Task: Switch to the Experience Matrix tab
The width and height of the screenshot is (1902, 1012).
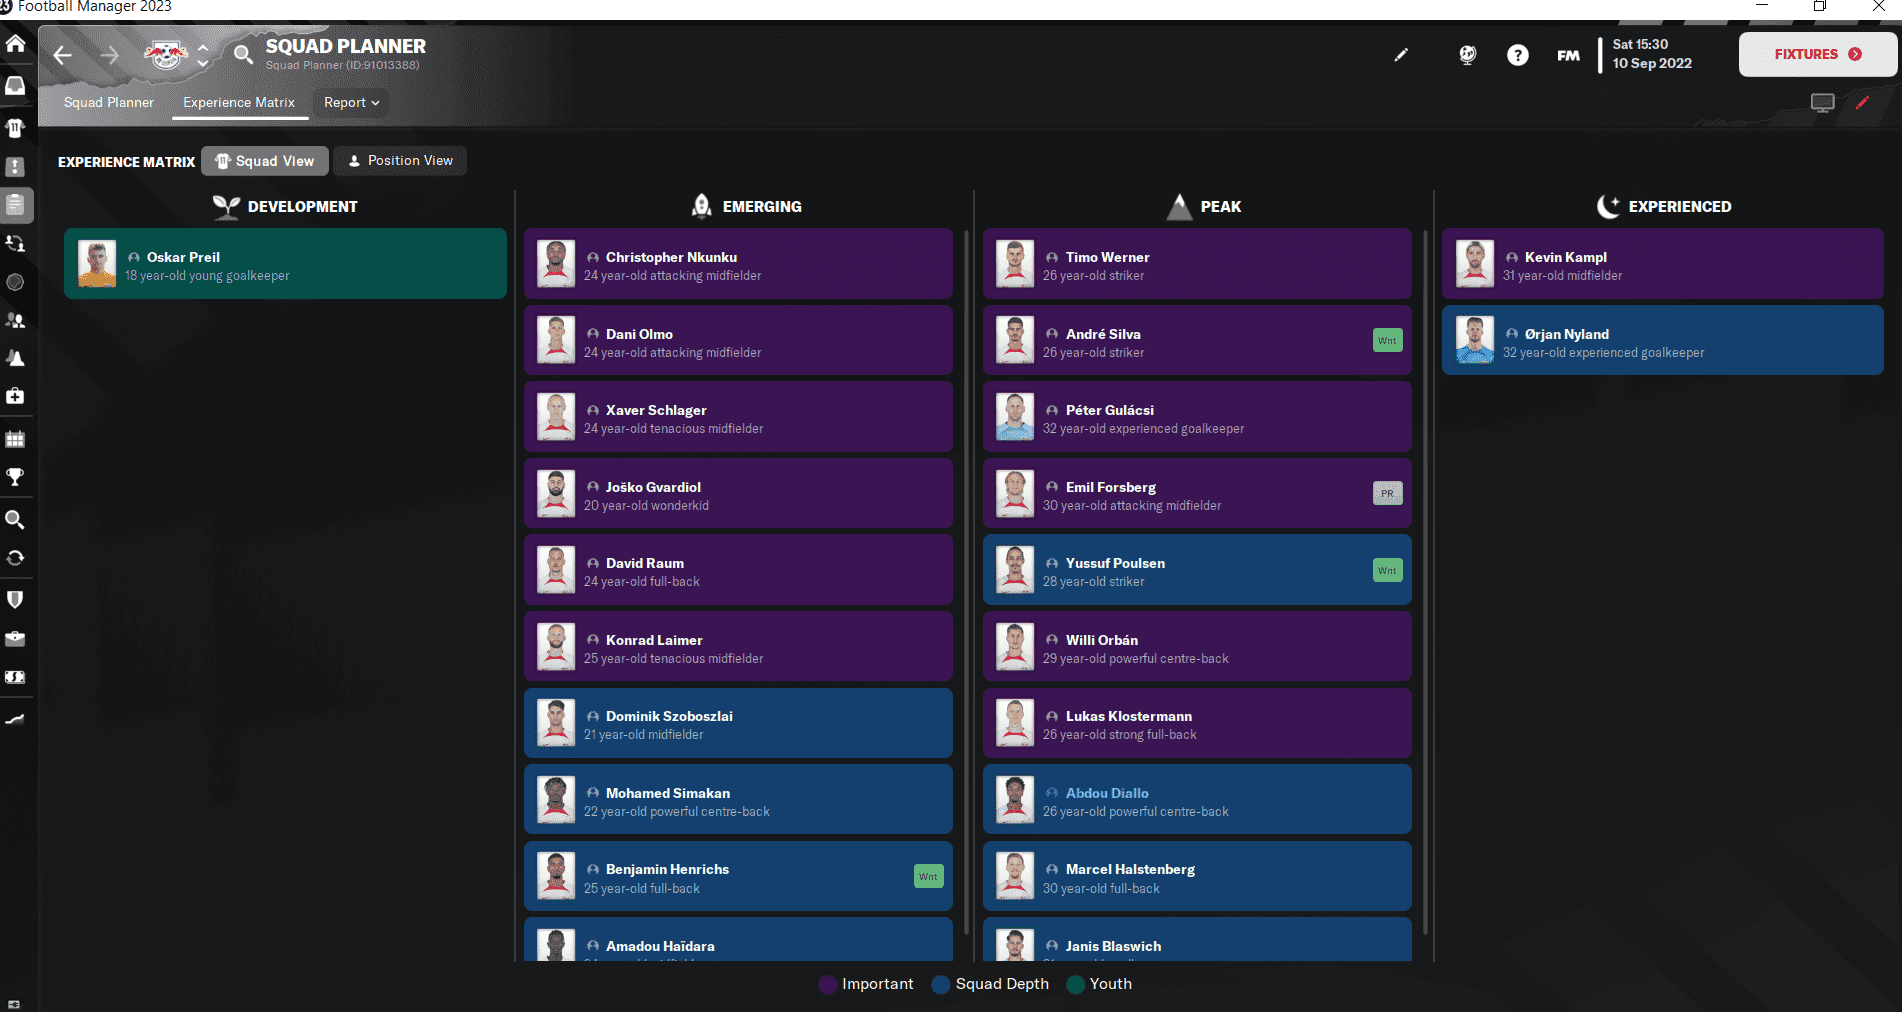Action: 239,103
